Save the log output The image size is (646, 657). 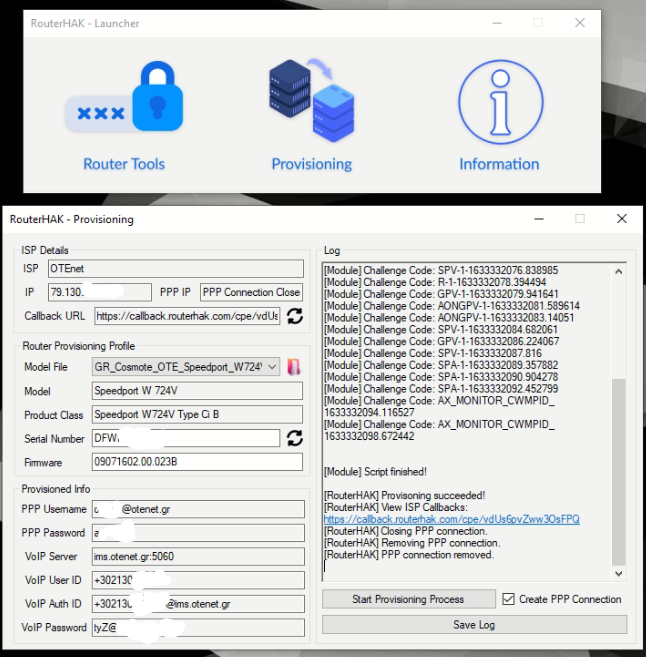pos(474,625)
